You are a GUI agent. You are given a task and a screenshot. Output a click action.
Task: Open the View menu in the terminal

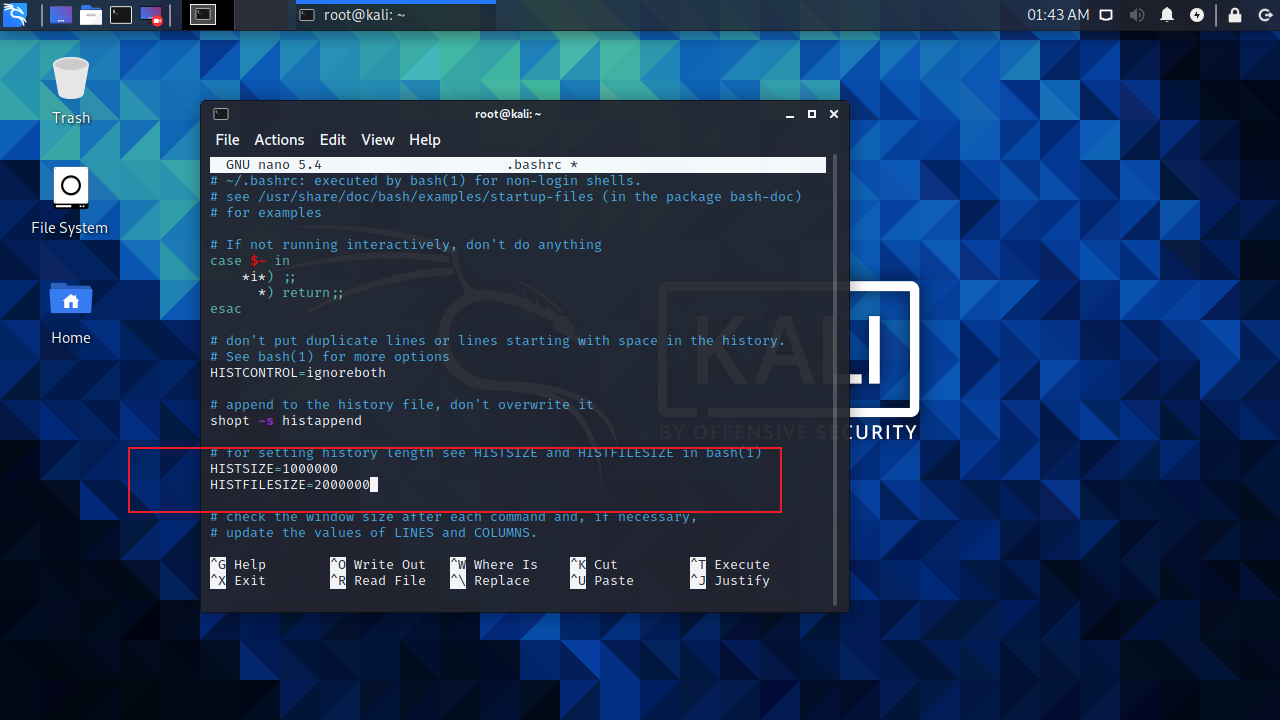(x=378, y=140)
